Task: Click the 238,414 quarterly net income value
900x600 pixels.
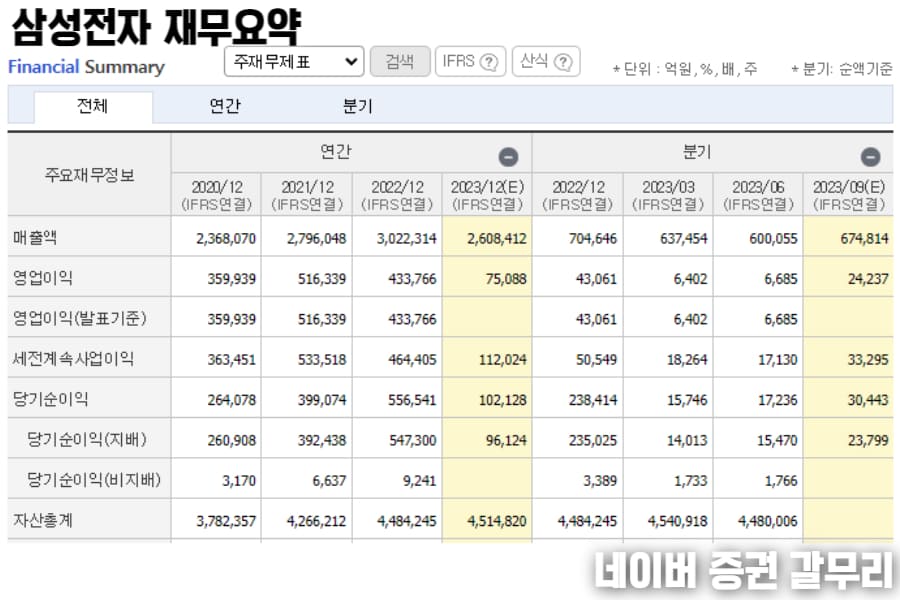Action: [593, 400]
